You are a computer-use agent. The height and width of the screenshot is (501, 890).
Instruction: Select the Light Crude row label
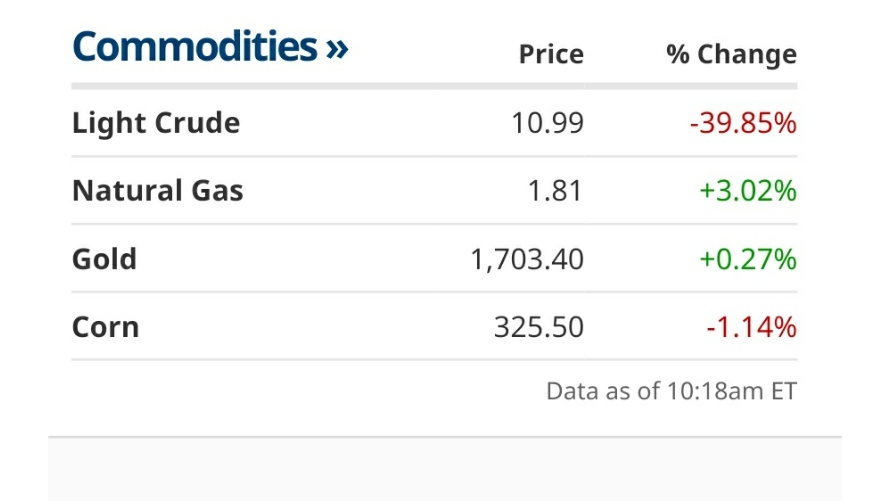(156, 123)
